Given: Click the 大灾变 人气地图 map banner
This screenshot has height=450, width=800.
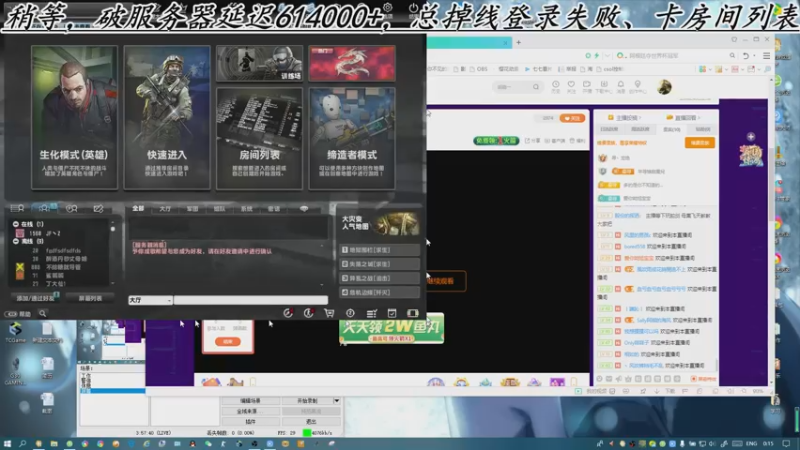Looking at the screenshot, I should click(x=379, y=223).
